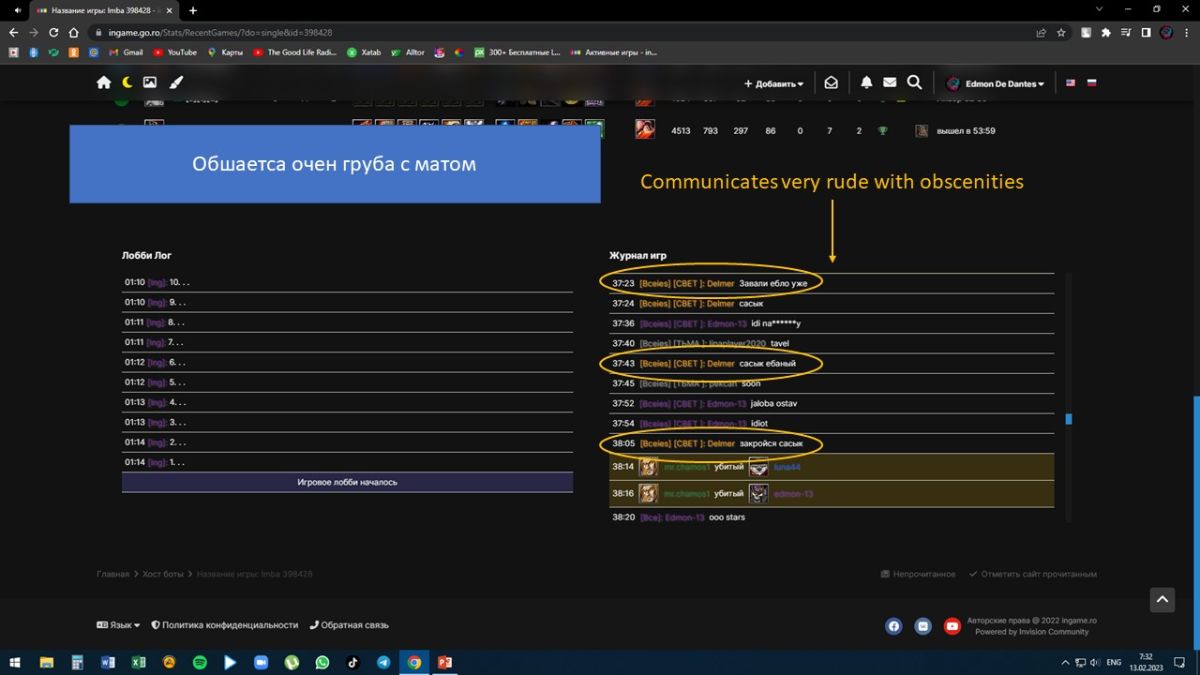1200x675 pixels.
Task: Open Политика конфиденциальности link
Action: (x=225, y=625)
